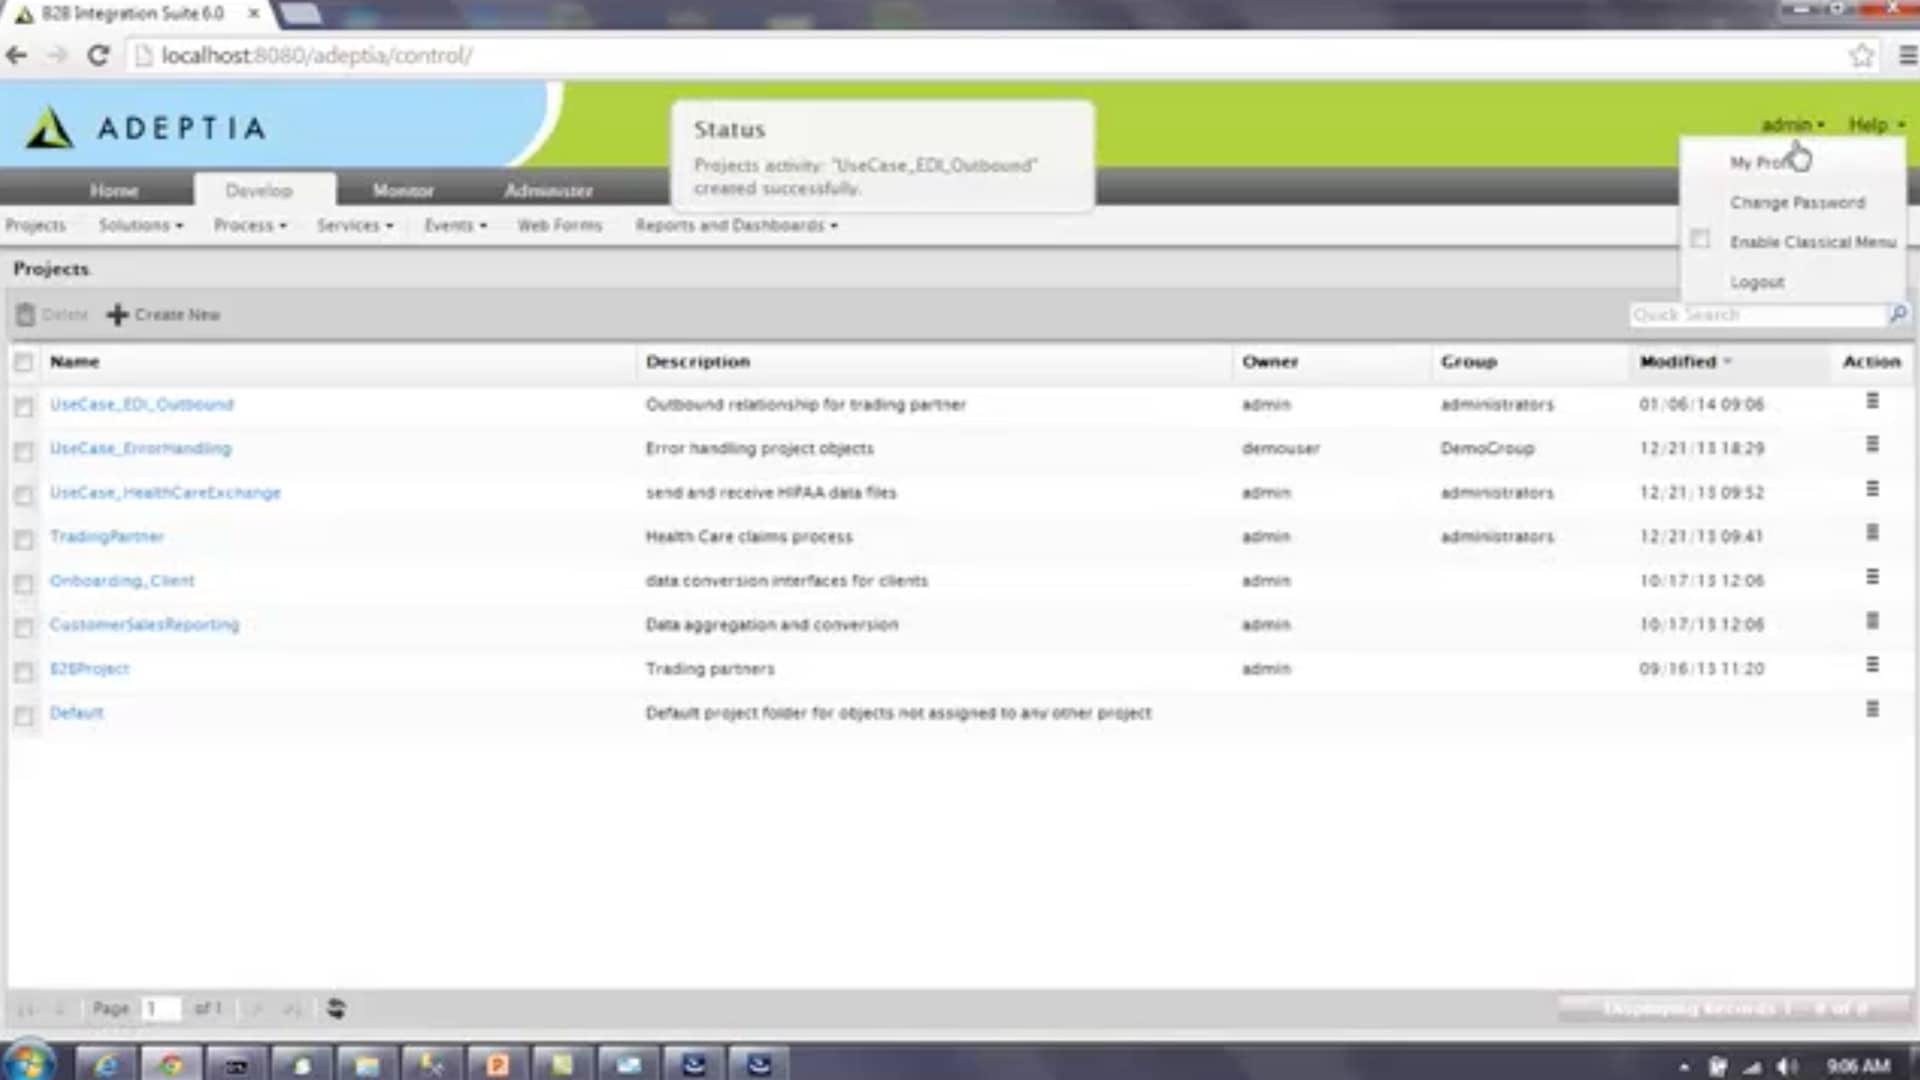Screen dimensions: 1920x1080
Task: Click the refresh icon in pagination bar
Action: point(336,1008)
